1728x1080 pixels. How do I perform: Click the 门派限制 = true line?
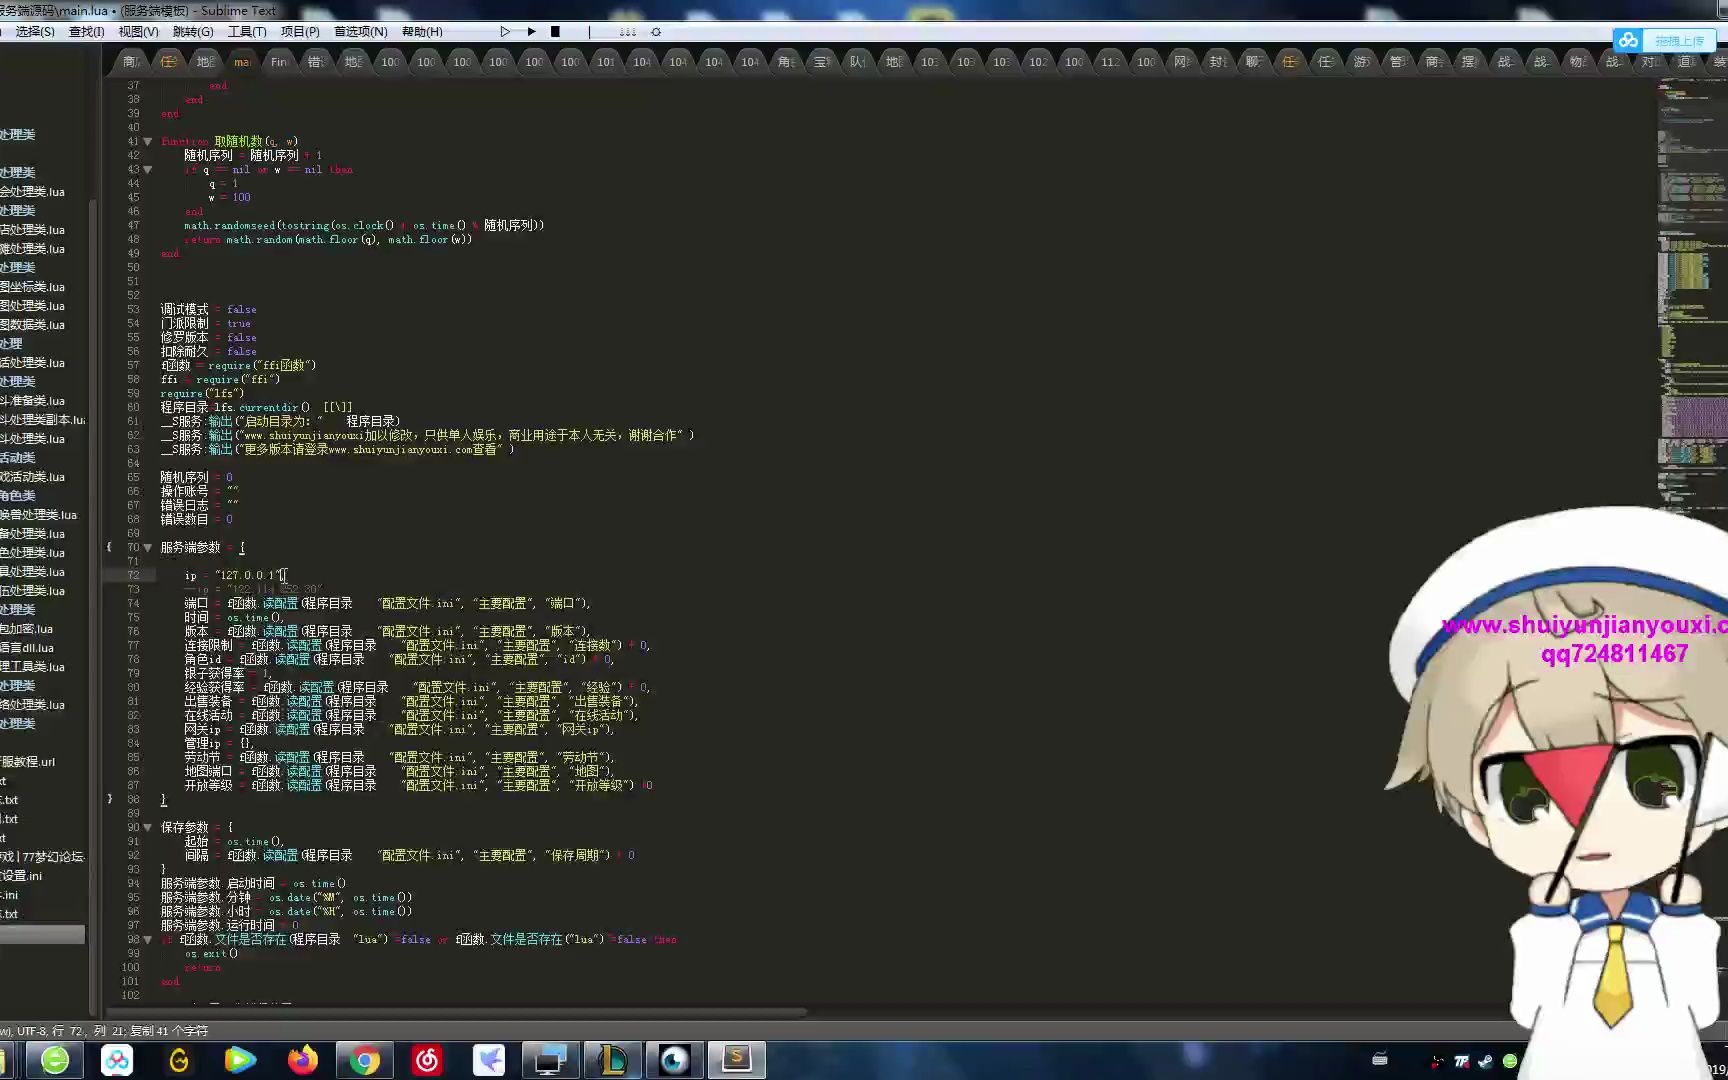pyautogui.click(x=206, y=324)
